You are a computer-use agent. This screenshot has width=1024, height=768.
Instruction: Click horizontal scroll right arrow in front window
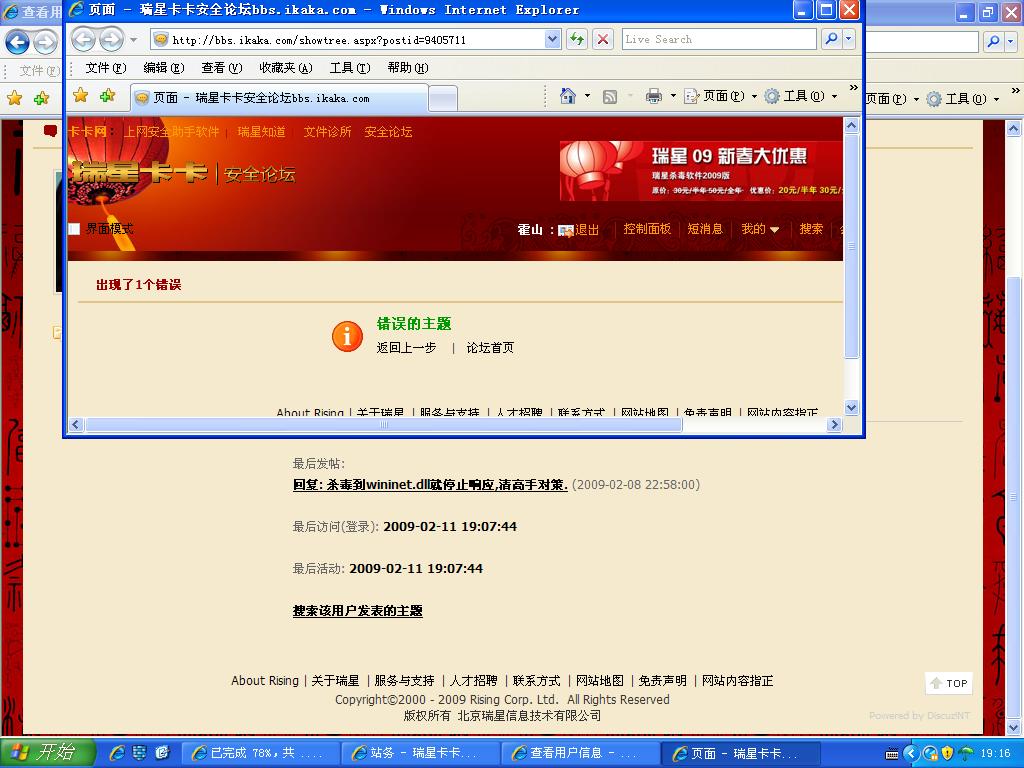[834, 424]
